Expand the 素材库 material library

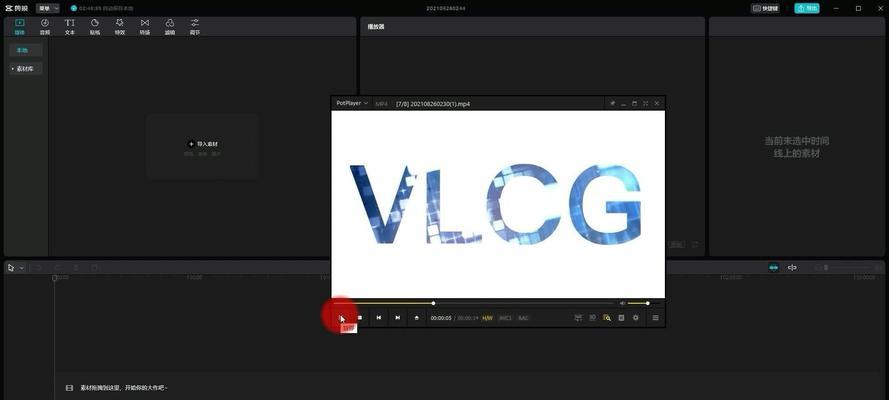pyautogui.click(x=26, y=69)
